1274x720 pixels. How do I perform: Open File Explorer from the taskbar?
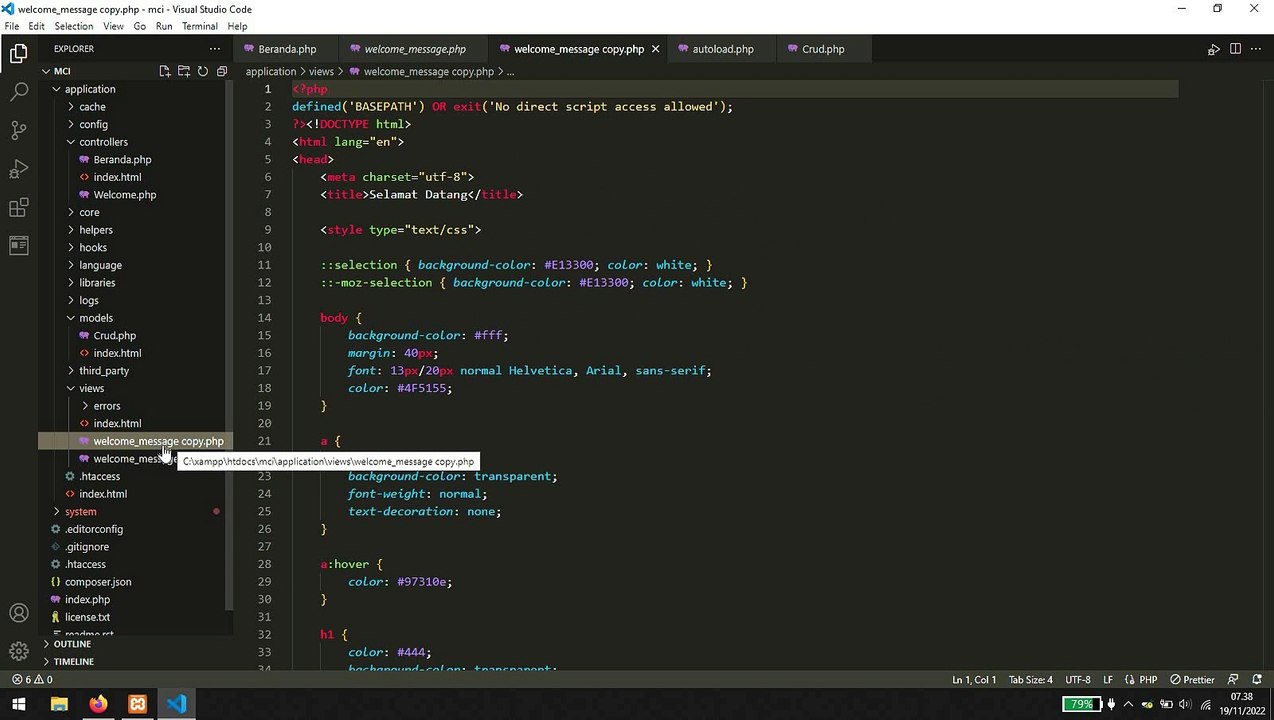(58, 704)
